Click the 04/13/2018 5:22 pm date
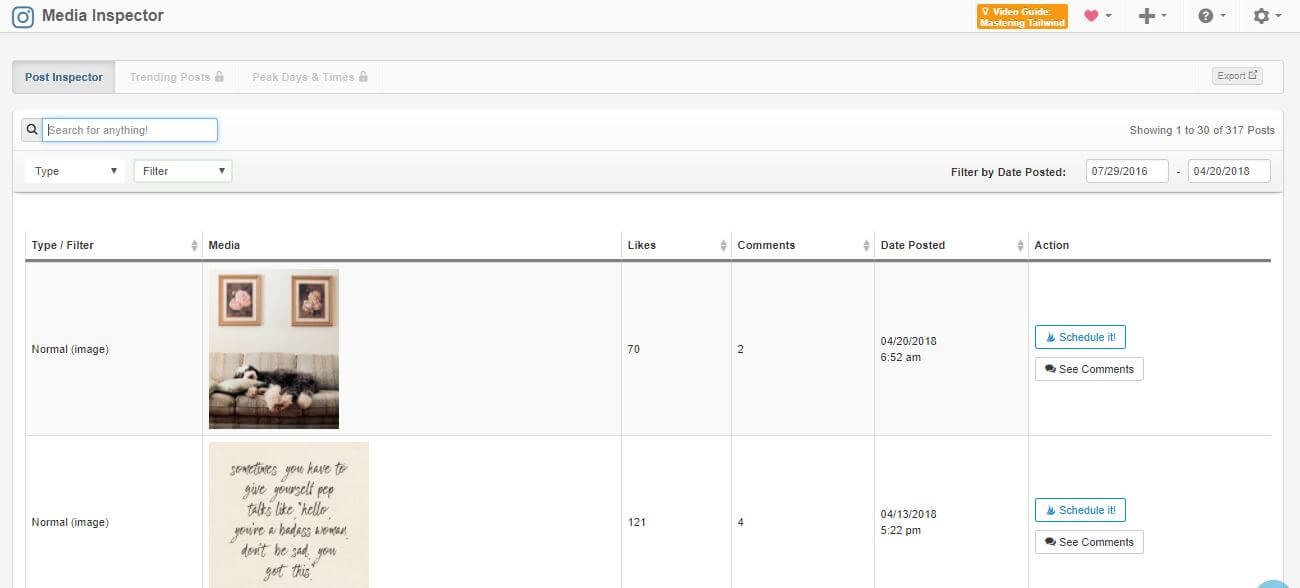The image size is (1300, 588). (x=909, y=522)
